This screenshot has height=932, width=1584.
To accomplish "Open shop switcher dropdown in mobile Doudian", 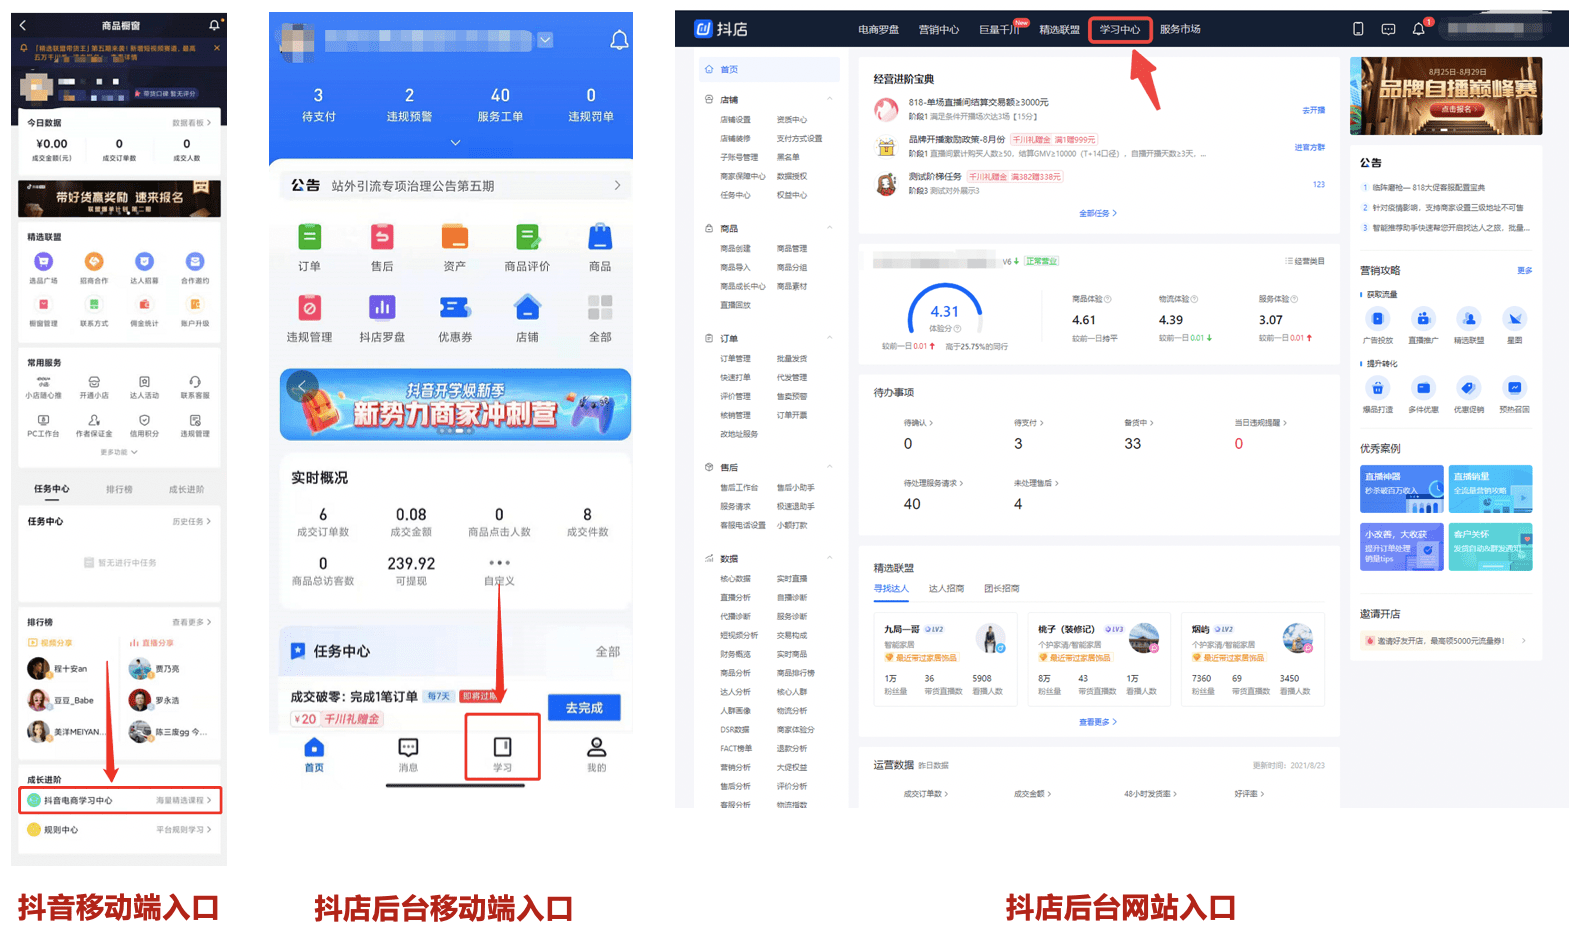I will coord(545,40).
